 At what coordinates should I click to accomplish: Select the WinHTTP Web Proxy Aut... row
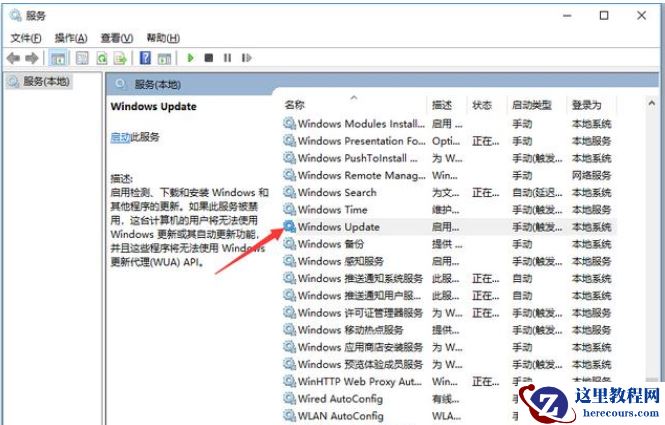[449, 381]
